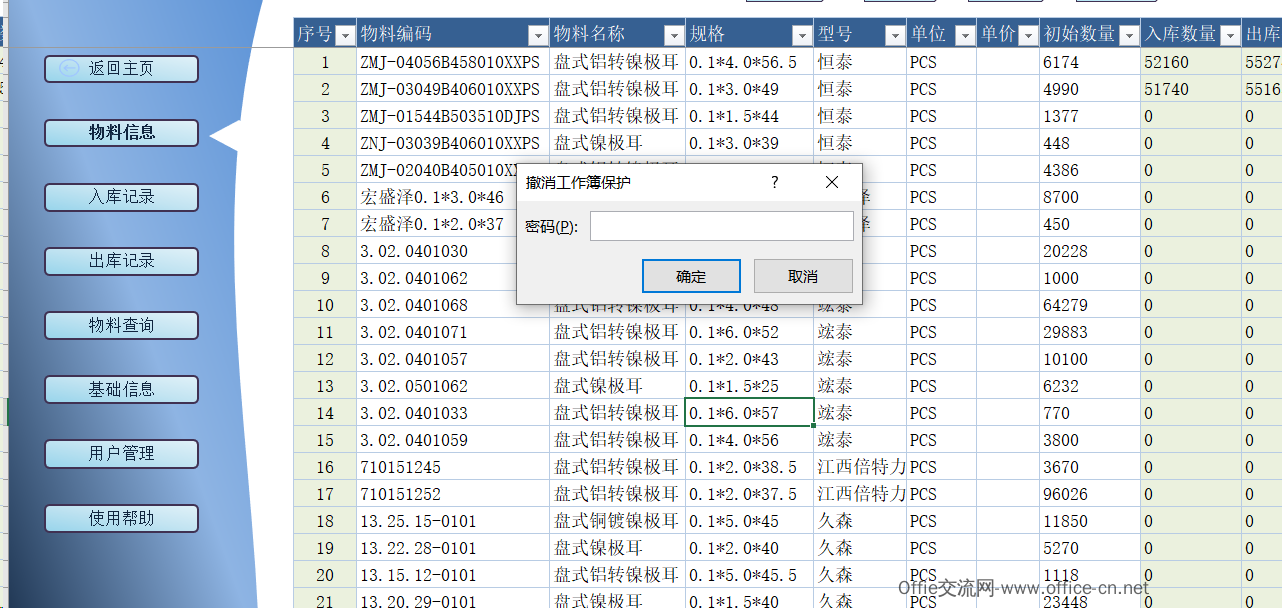1282x608 pixels.
Task: Click the spec cell 0.1*5.0*45.5
Action: (x=750, y=575)
